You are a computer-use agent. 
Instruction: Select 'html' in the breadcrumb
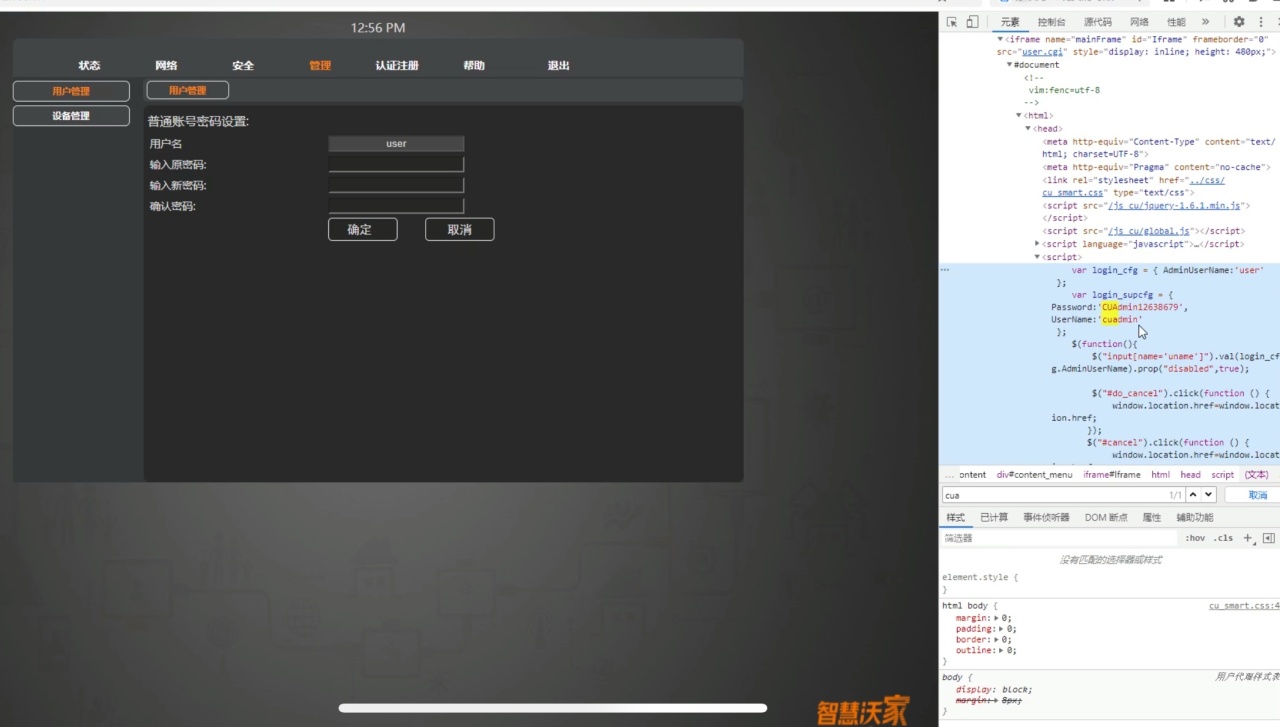click(1160, 475)
